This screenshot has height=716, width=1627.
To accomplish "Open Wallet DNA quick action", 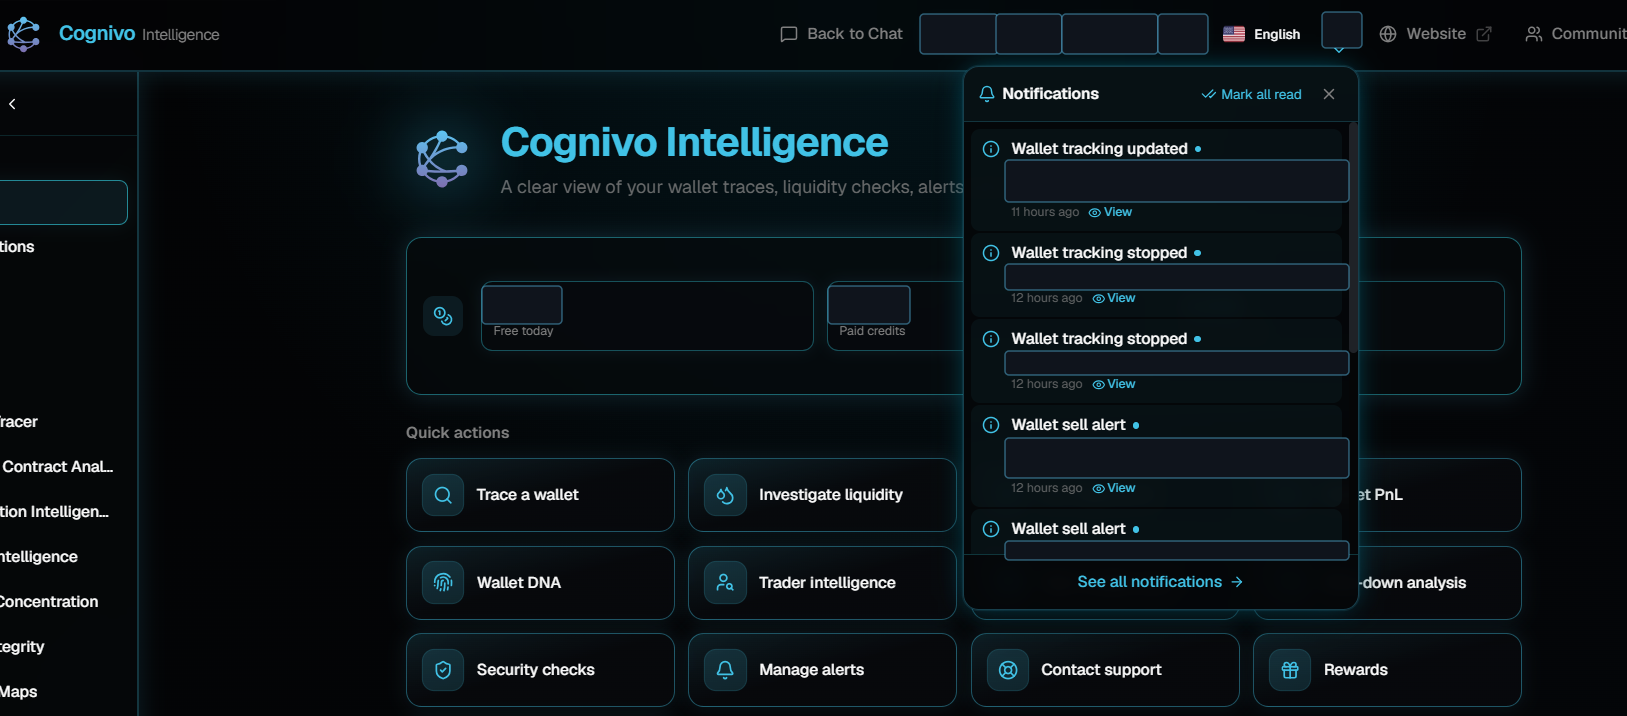I will 540,583.
